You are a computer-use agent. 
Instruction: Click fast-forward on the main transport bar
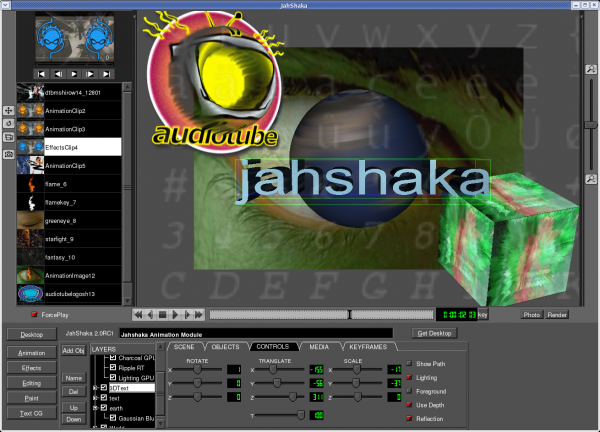[x=199, y=315]
